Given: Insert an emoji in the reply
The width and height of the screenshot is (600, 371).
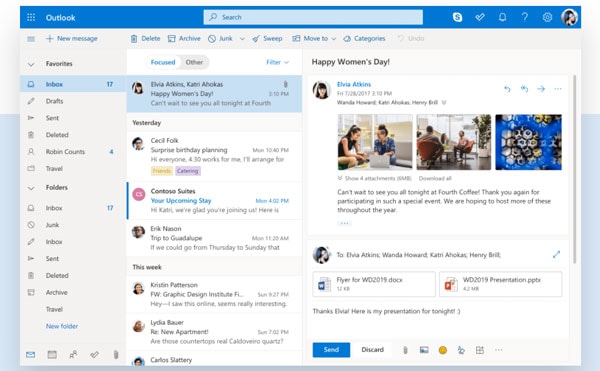Looking at the screenshot, I should pyautogui.click(x=443, y=350).
